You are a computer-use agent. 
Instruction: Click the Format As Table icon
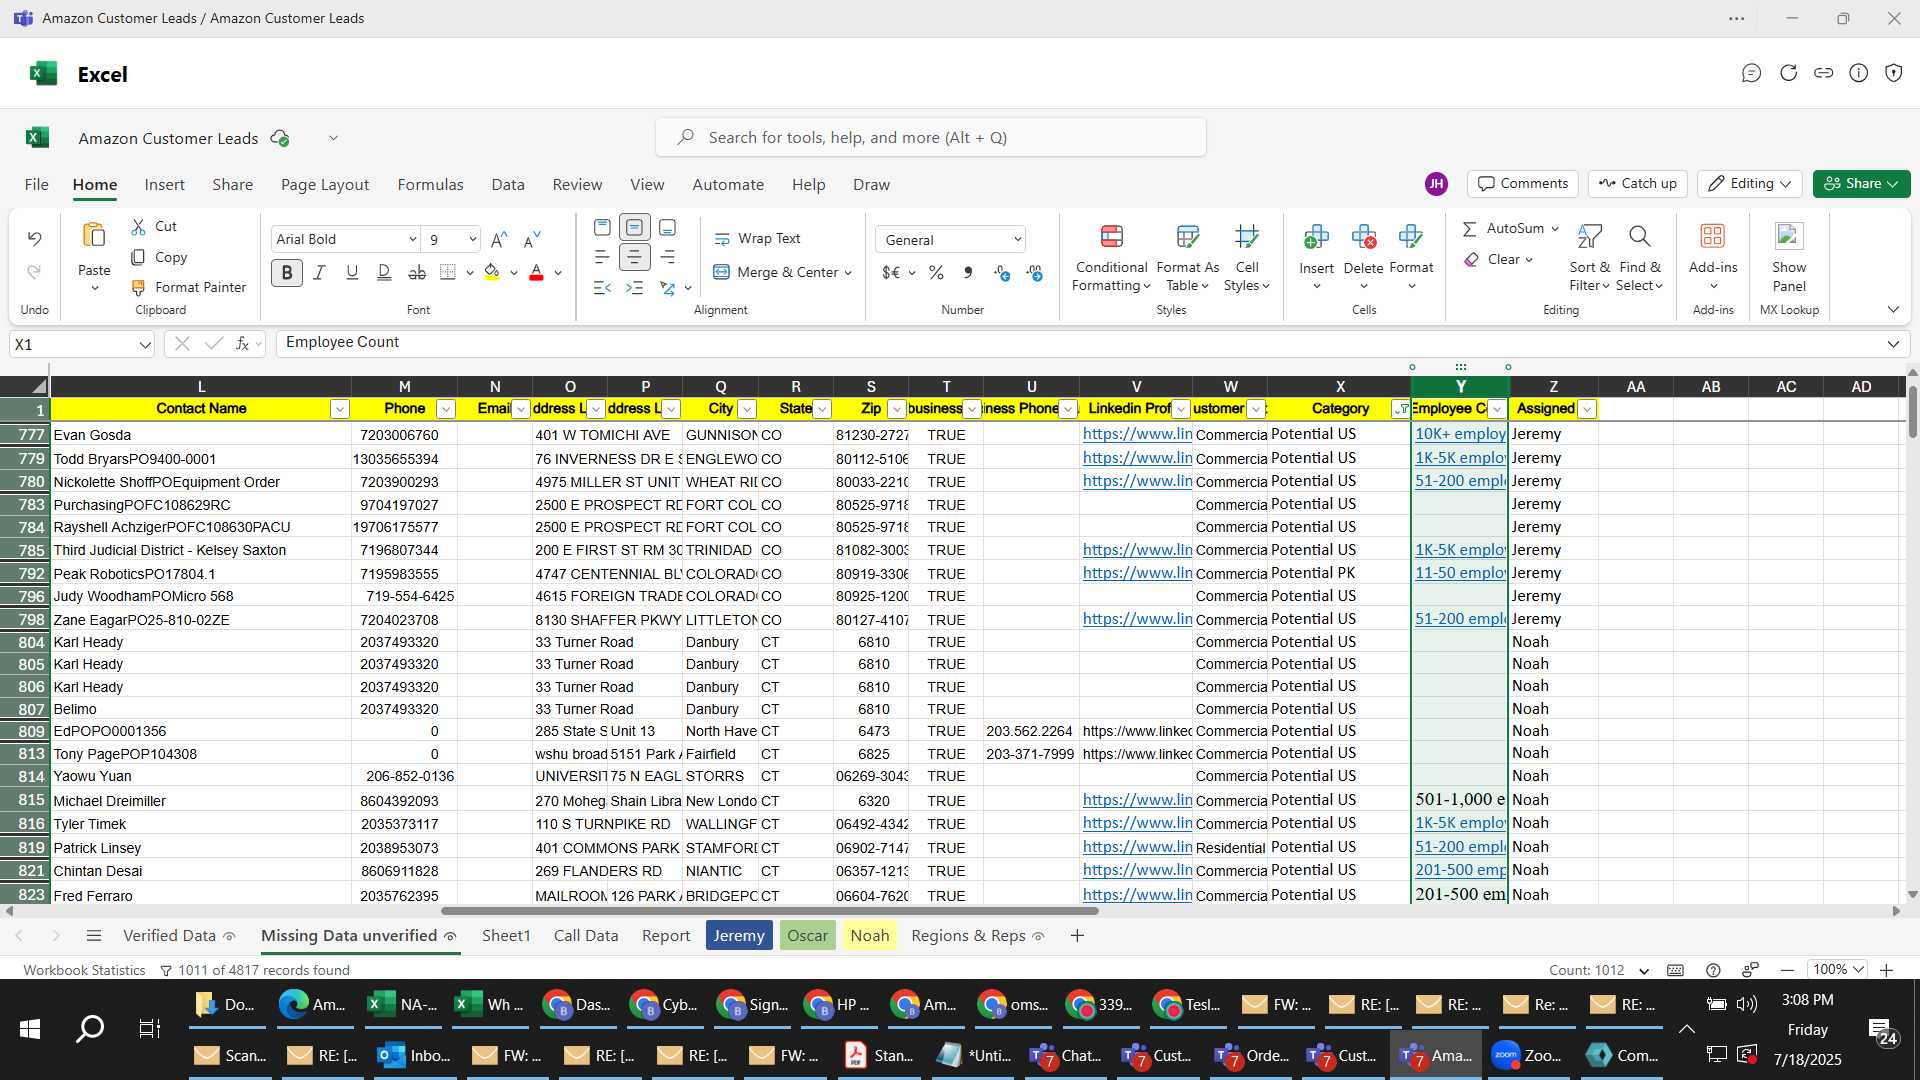pyautogui.click(x=1187, y=236)
